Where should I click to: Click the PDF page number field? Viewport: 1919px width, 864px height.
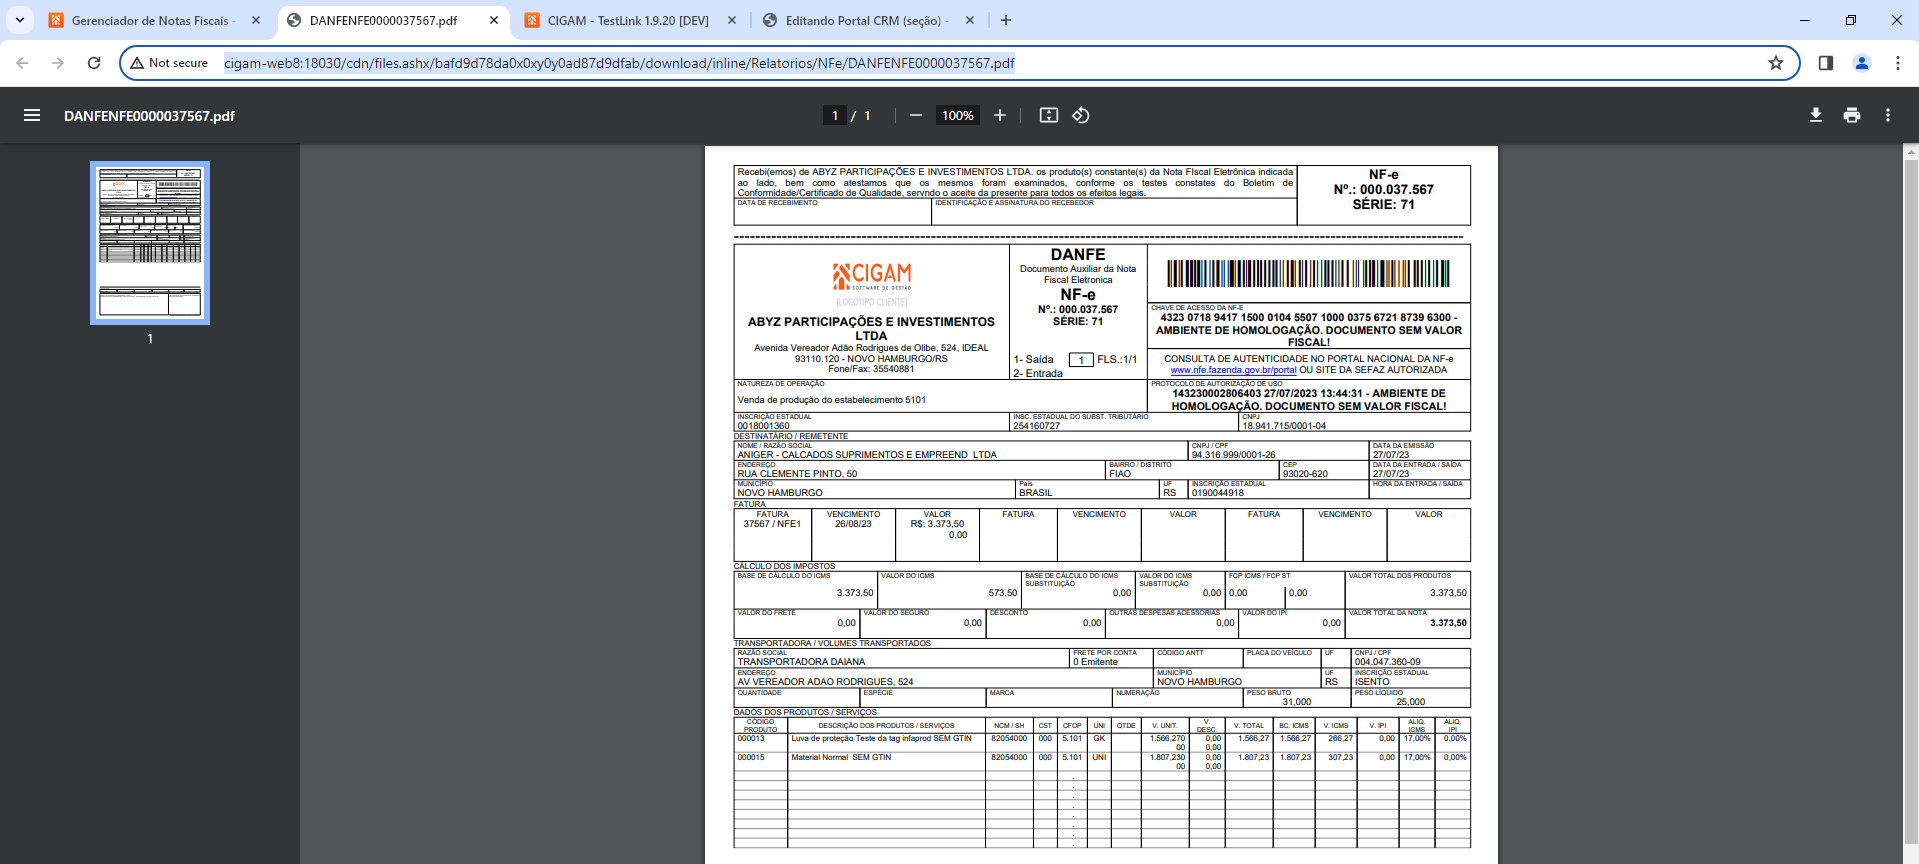(x=835, y=115)
